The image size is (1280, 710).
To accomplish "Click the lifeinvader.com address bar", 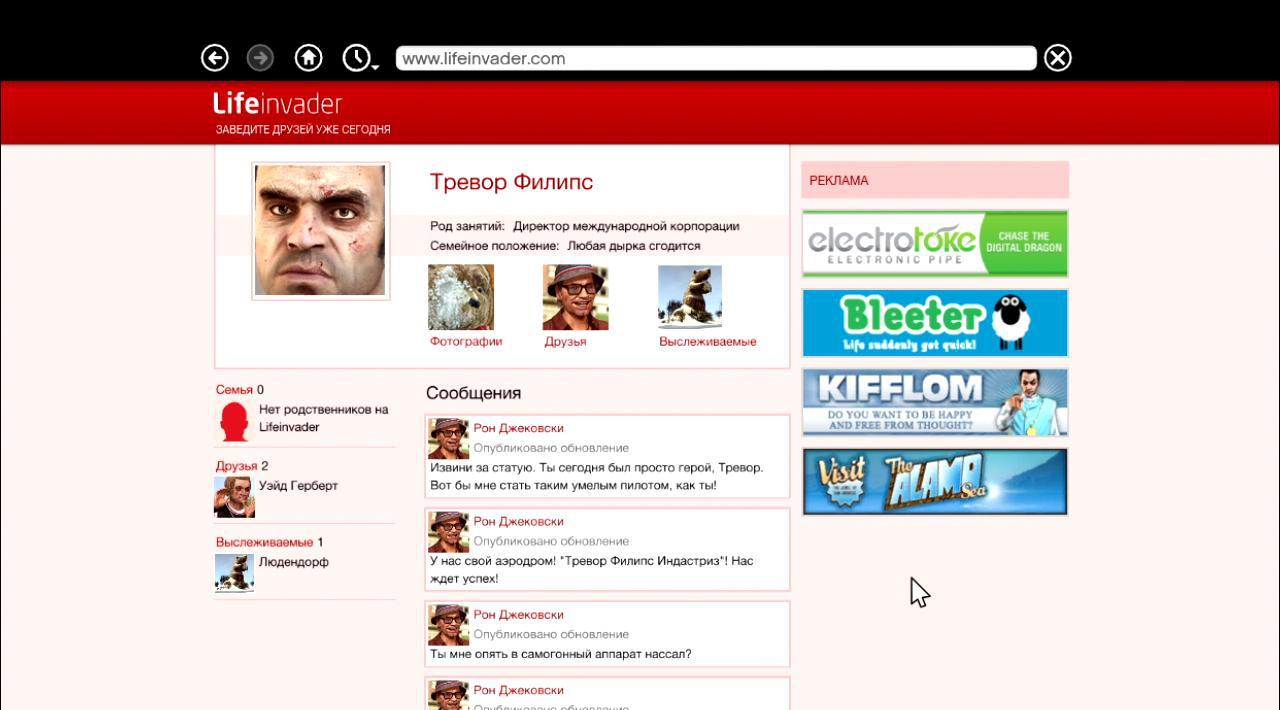I will (716, 58).
